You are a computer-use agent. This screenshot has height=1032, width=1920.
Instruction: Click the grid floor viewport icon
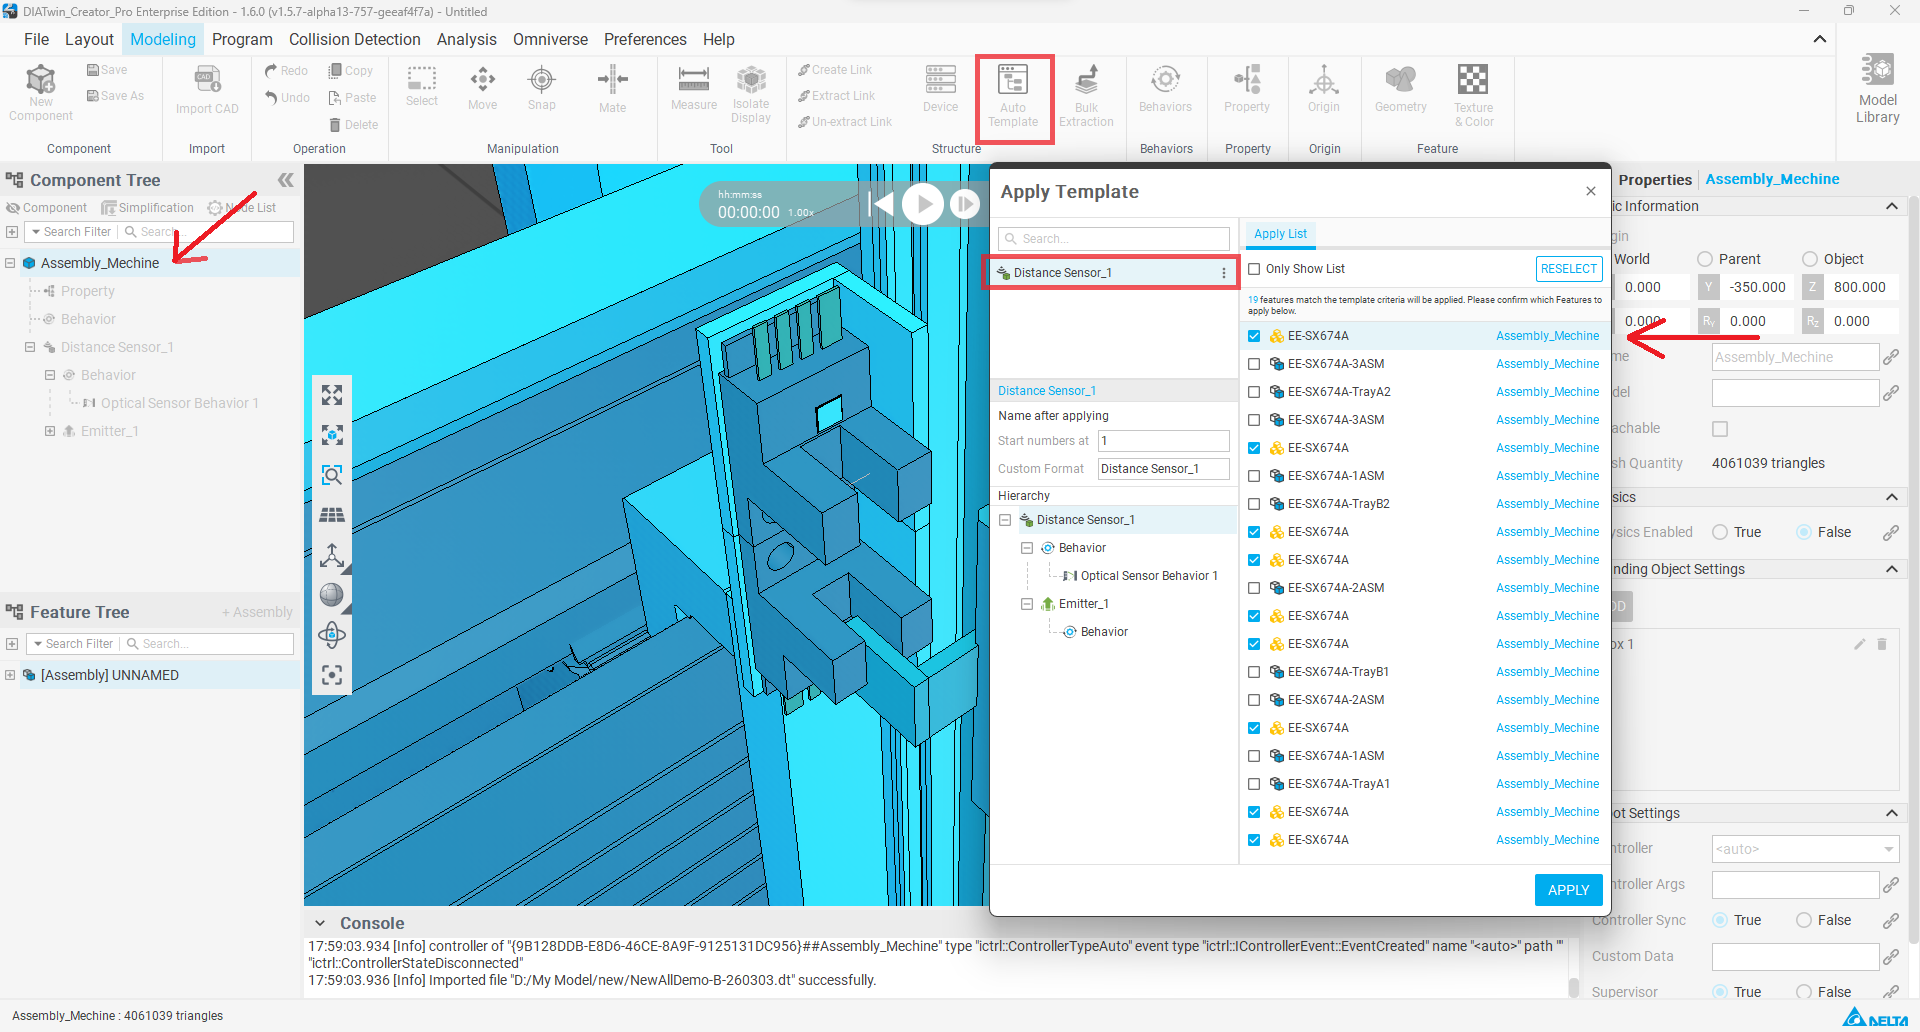click(332, 515)
